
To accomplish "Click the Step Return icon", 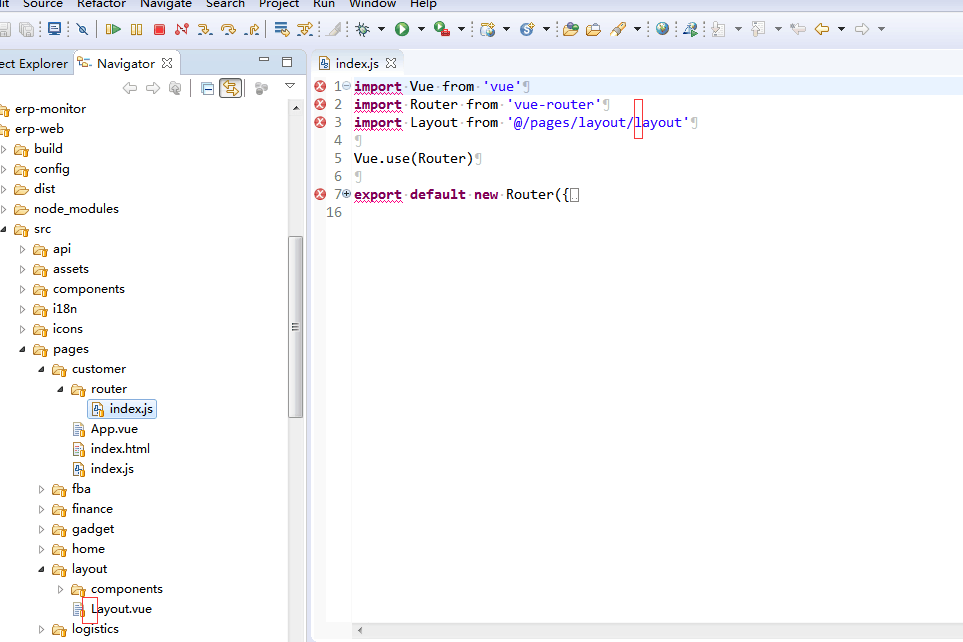I will tap(251, 29).
